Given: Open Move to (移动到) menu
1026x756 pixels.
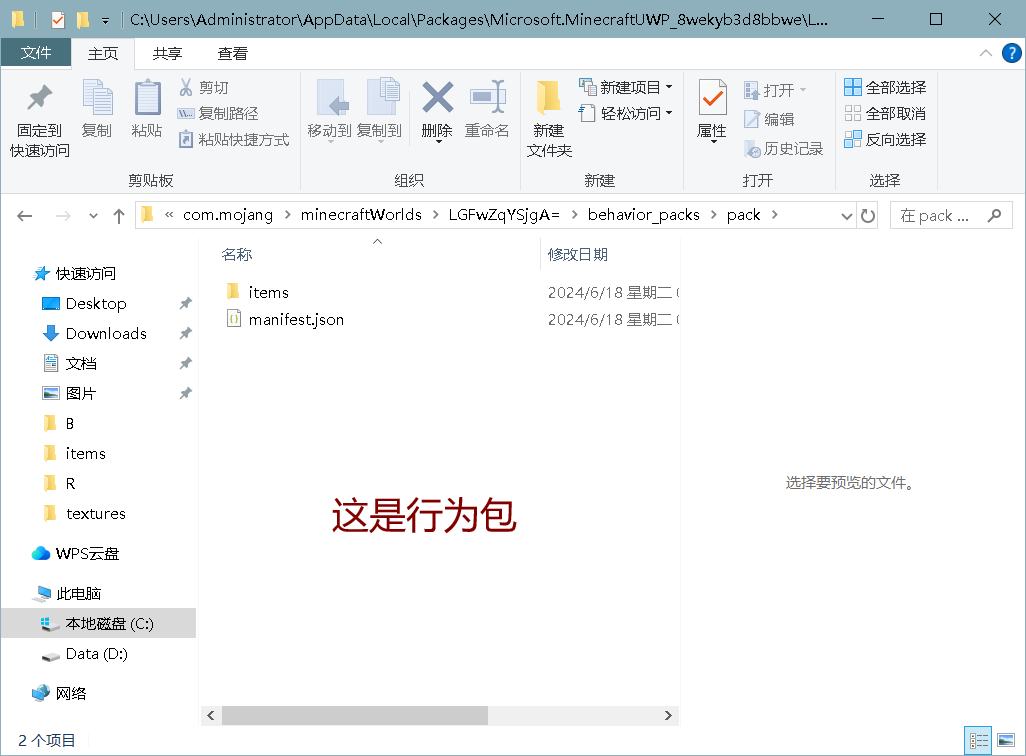Looking at the screenshot, I should pyautogui.click(x=330, y=110).
